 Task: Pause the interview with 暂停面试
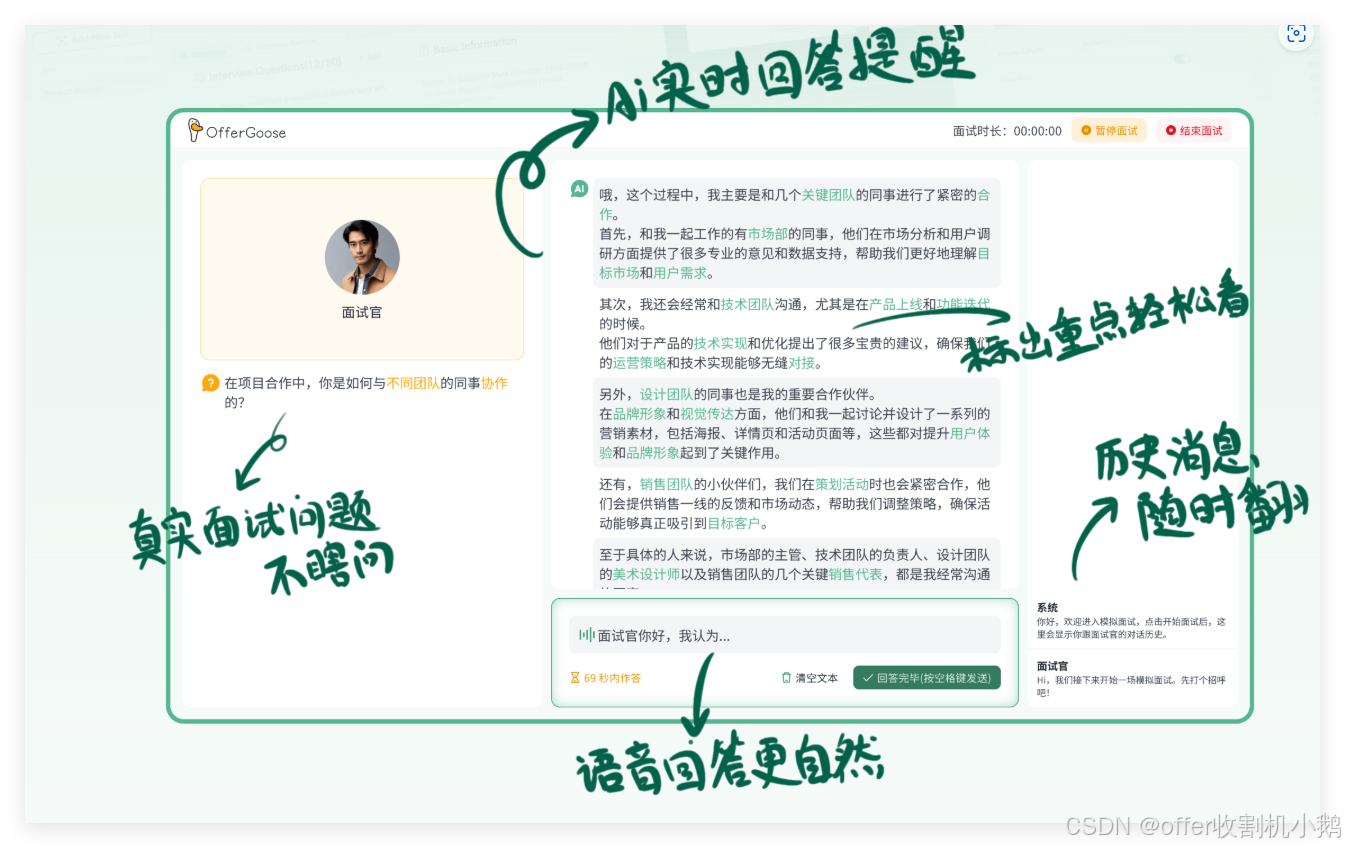(x=1109, y=131)
